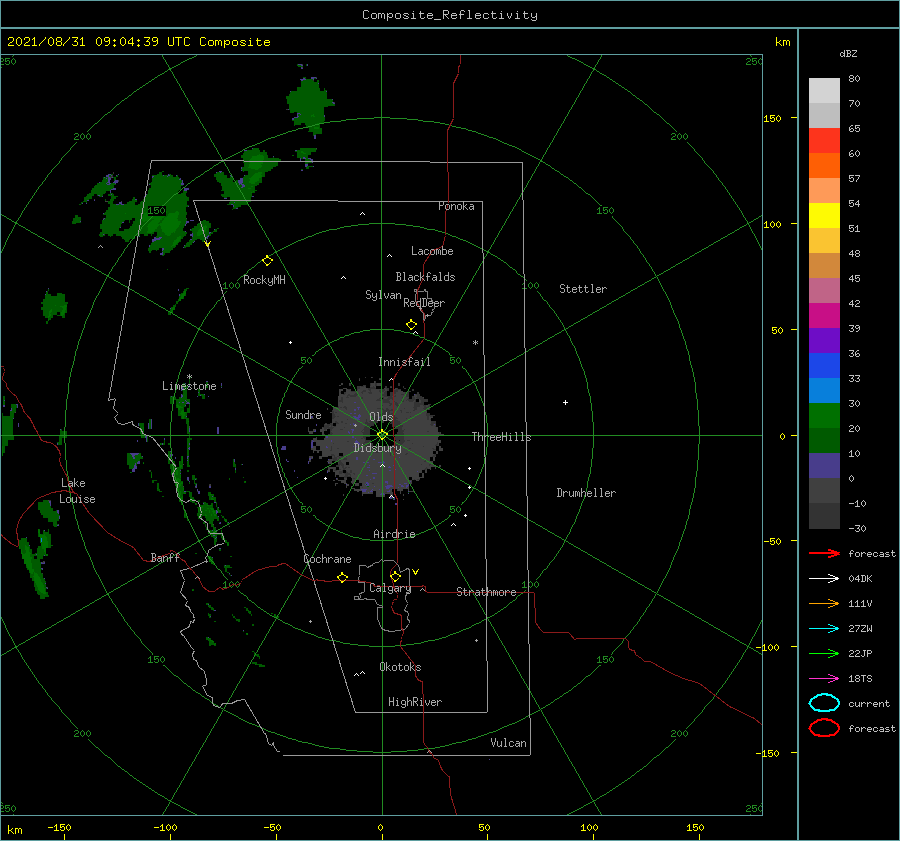The height and width of the screenshot is (841, 900).
Task: Click the Vulcan town label
Action: (508, 743)
